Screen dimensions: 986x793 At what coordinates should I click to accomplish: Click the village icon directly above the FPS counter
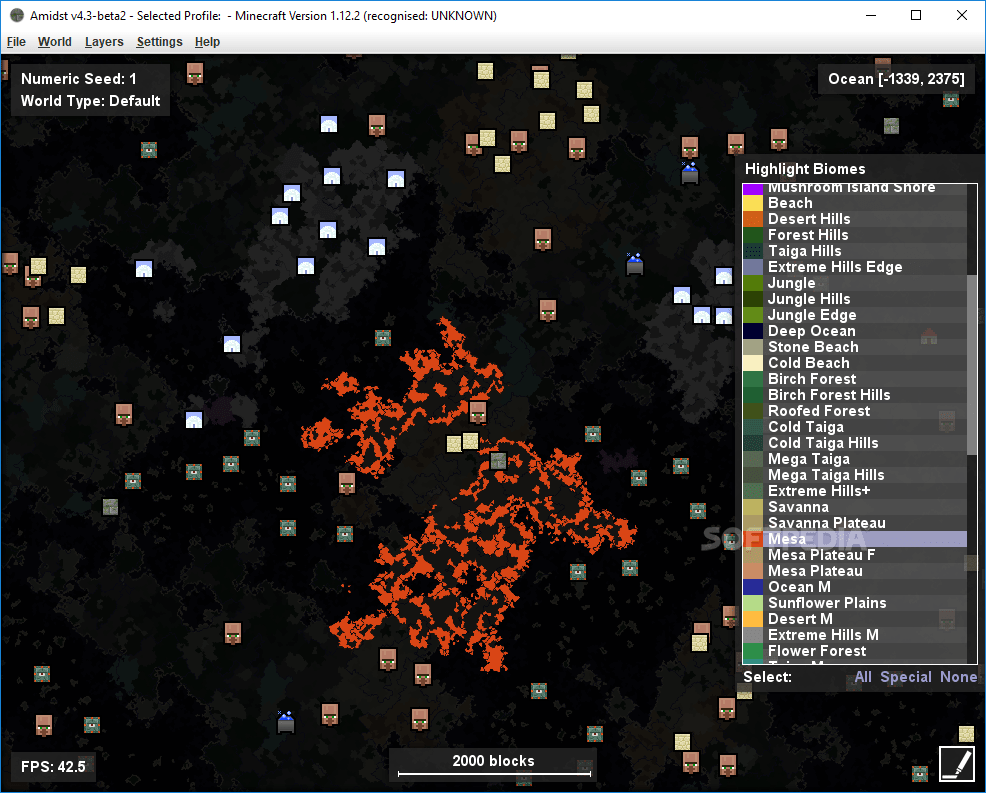point(43,725)
